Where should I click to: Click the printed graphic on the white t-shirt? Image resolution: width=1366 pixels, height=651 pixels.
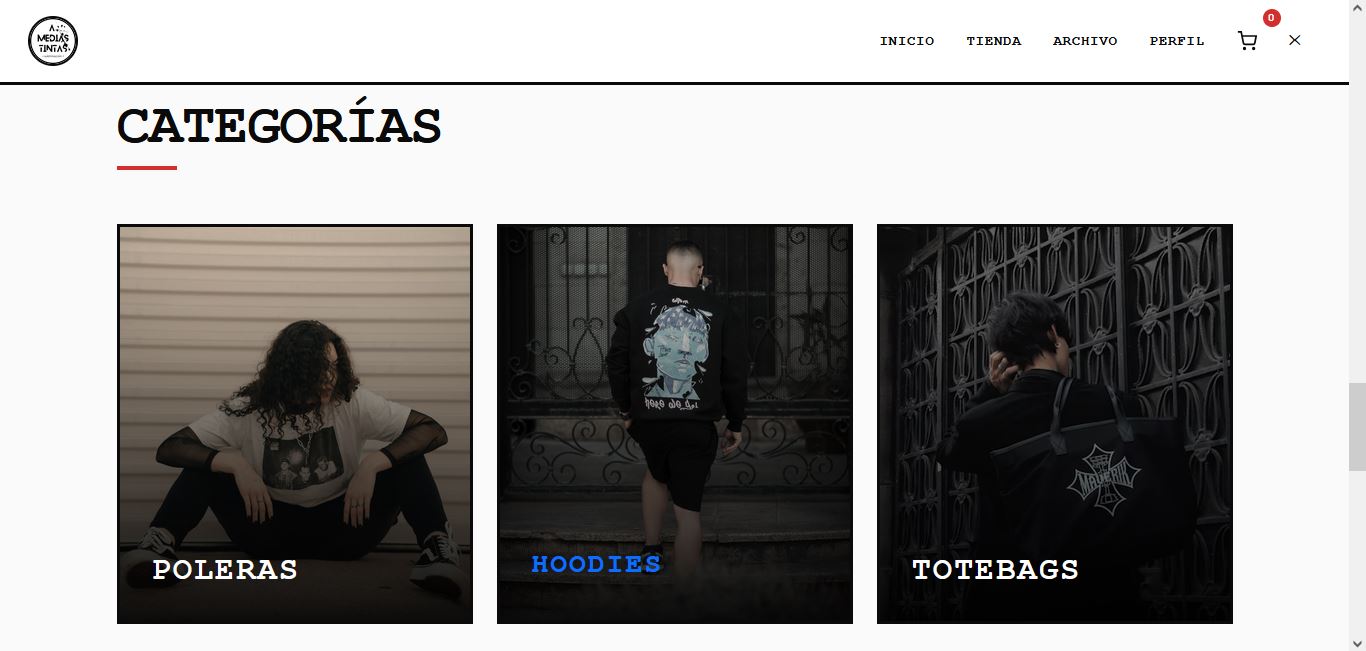pyautogui.click(x=298, y=456)
